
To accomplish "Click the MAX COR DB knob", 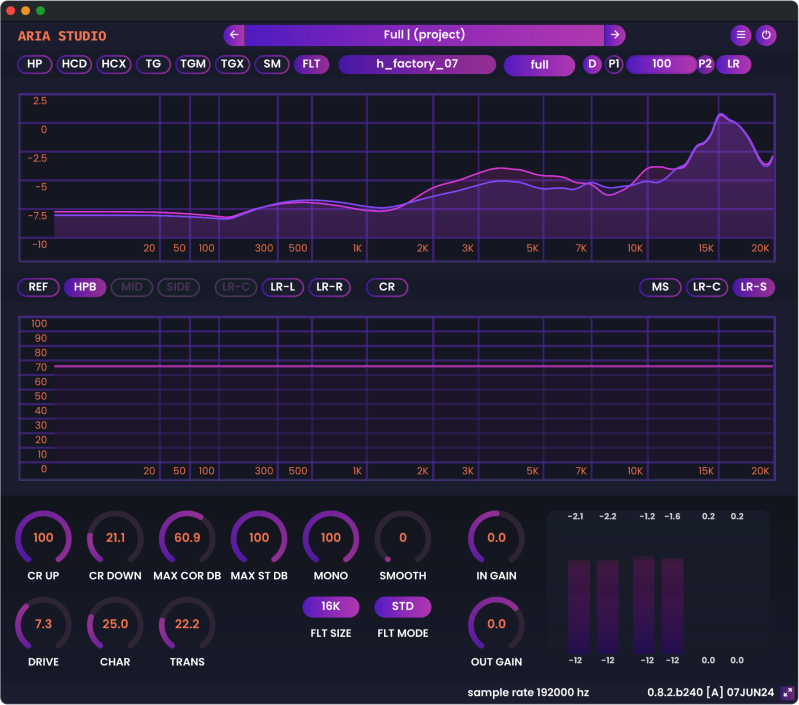I will coord(187,538).
